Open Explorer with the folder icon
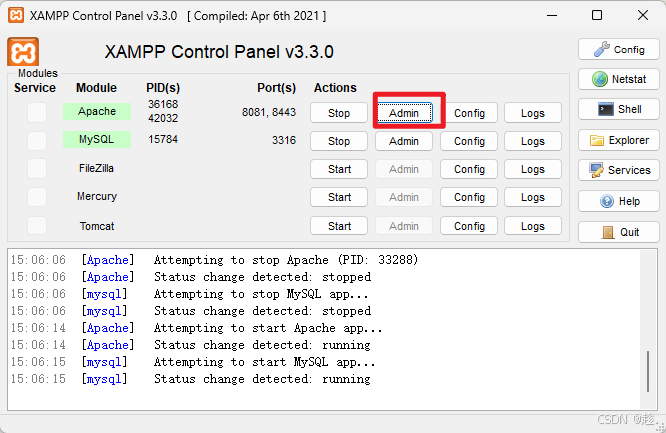666x433 pixels. (619, 140)
